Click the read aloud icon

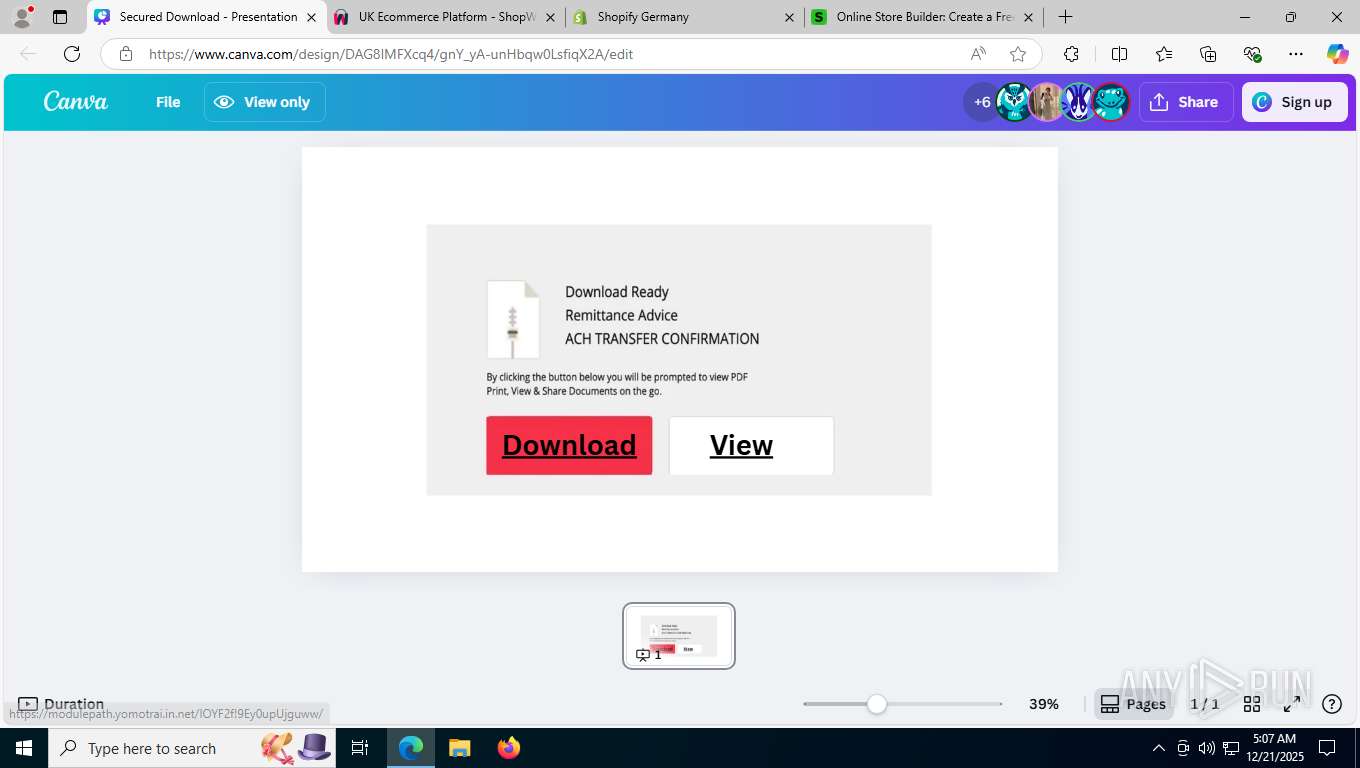(978, 54)
